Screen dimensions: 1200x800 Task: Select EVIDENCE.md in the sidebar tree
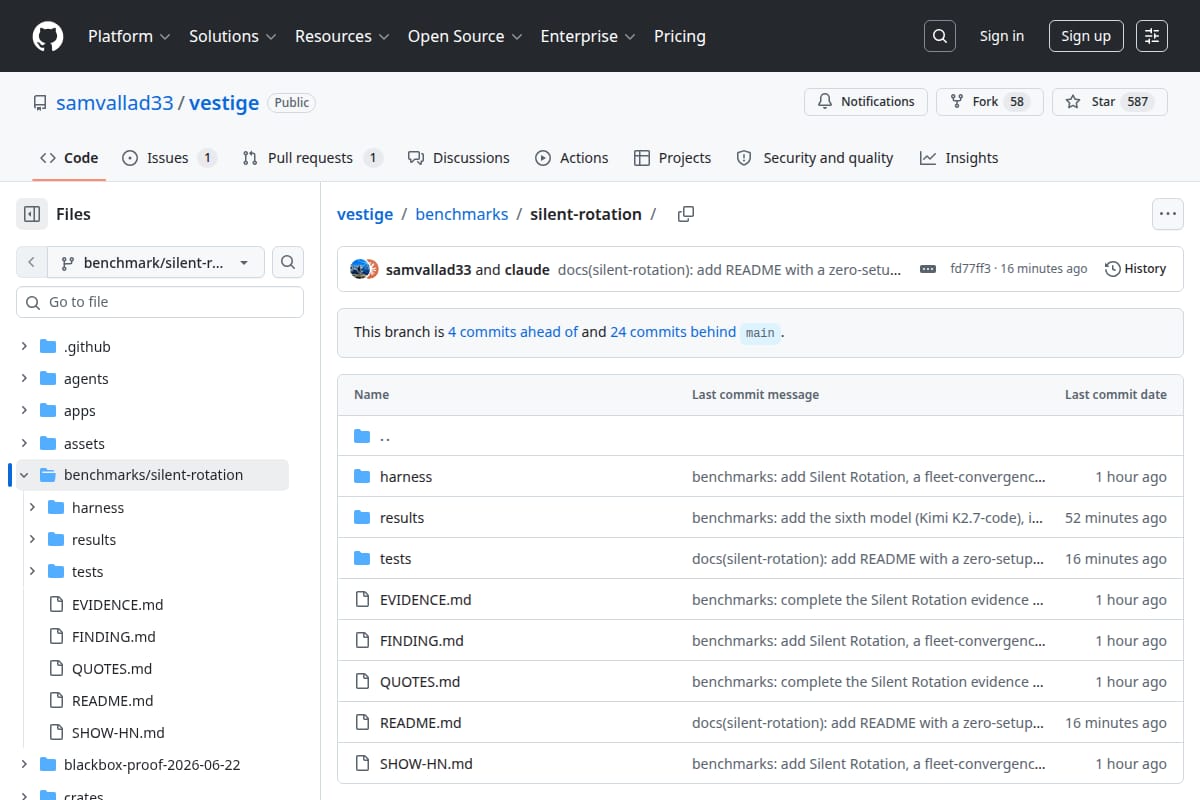click(x=117, y=605)
